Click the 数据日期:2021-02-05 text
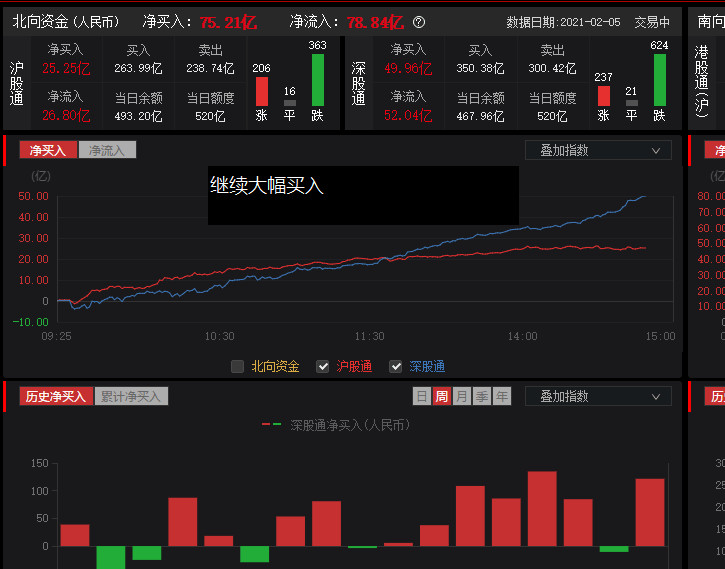 [563, 22]
